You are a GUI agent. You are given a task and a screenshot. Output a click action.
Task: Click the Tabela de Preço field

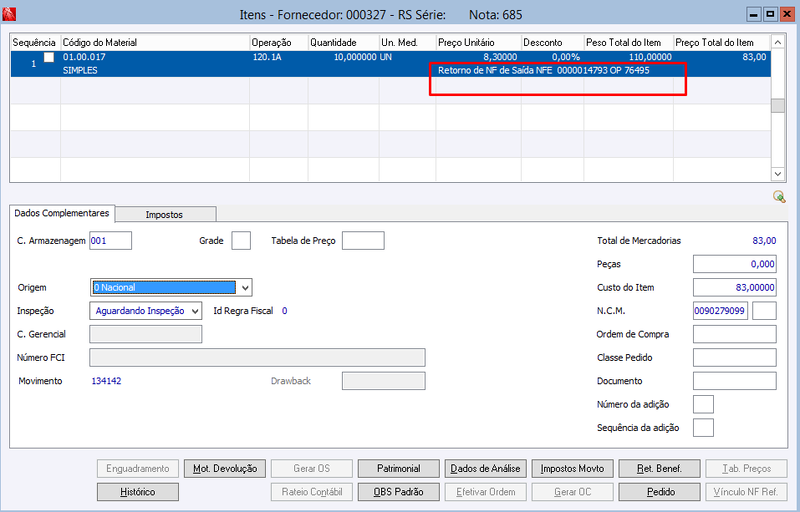point(363,241)
